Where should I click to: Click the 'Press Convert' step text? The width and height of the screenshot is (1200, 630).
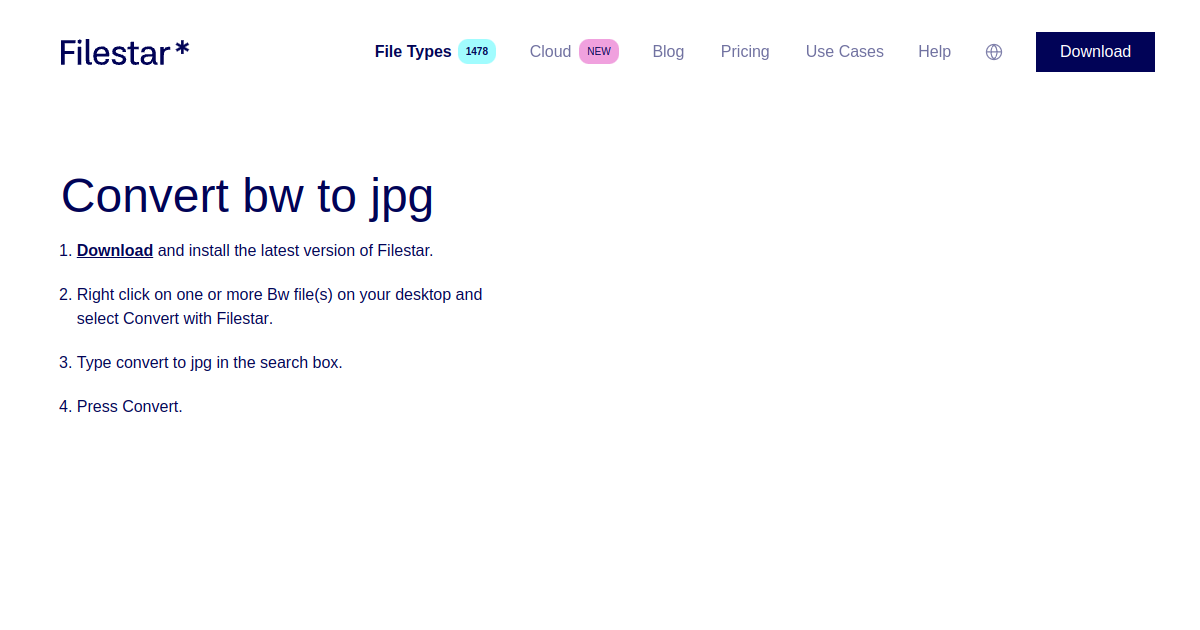pos(130,406)
